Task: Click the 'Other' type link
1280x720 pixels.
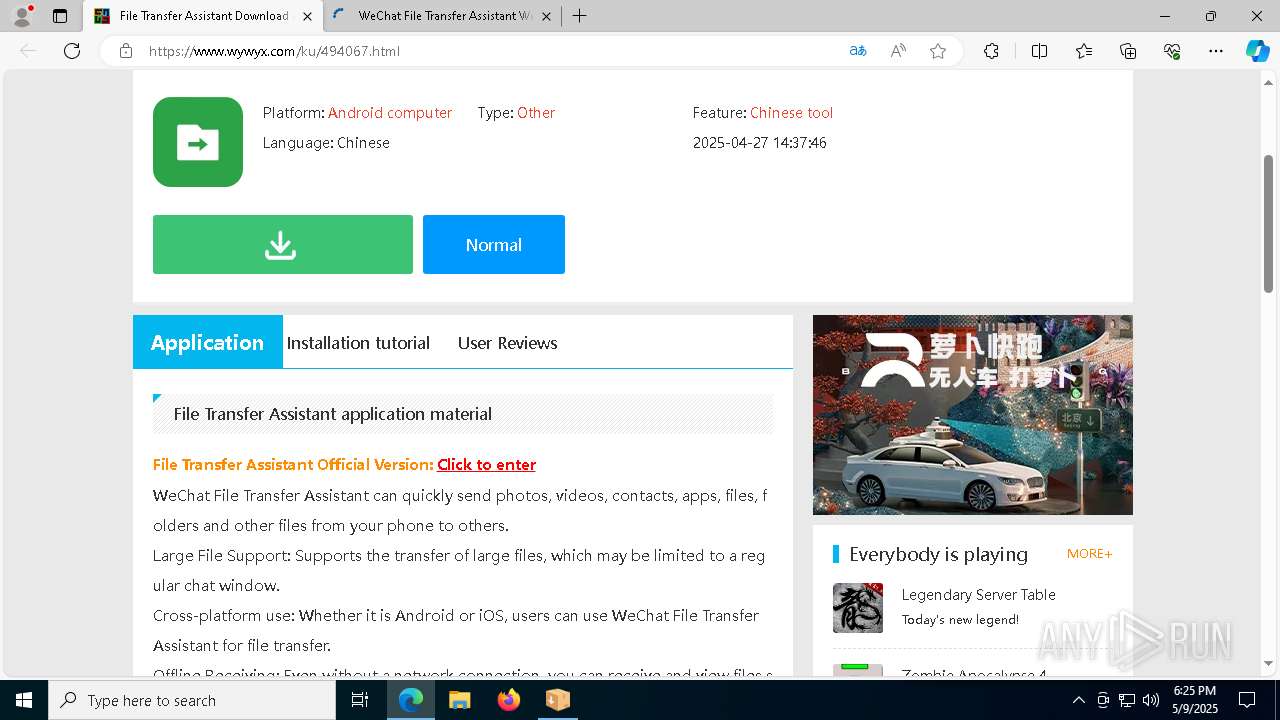Action: (x=536, y=113)
